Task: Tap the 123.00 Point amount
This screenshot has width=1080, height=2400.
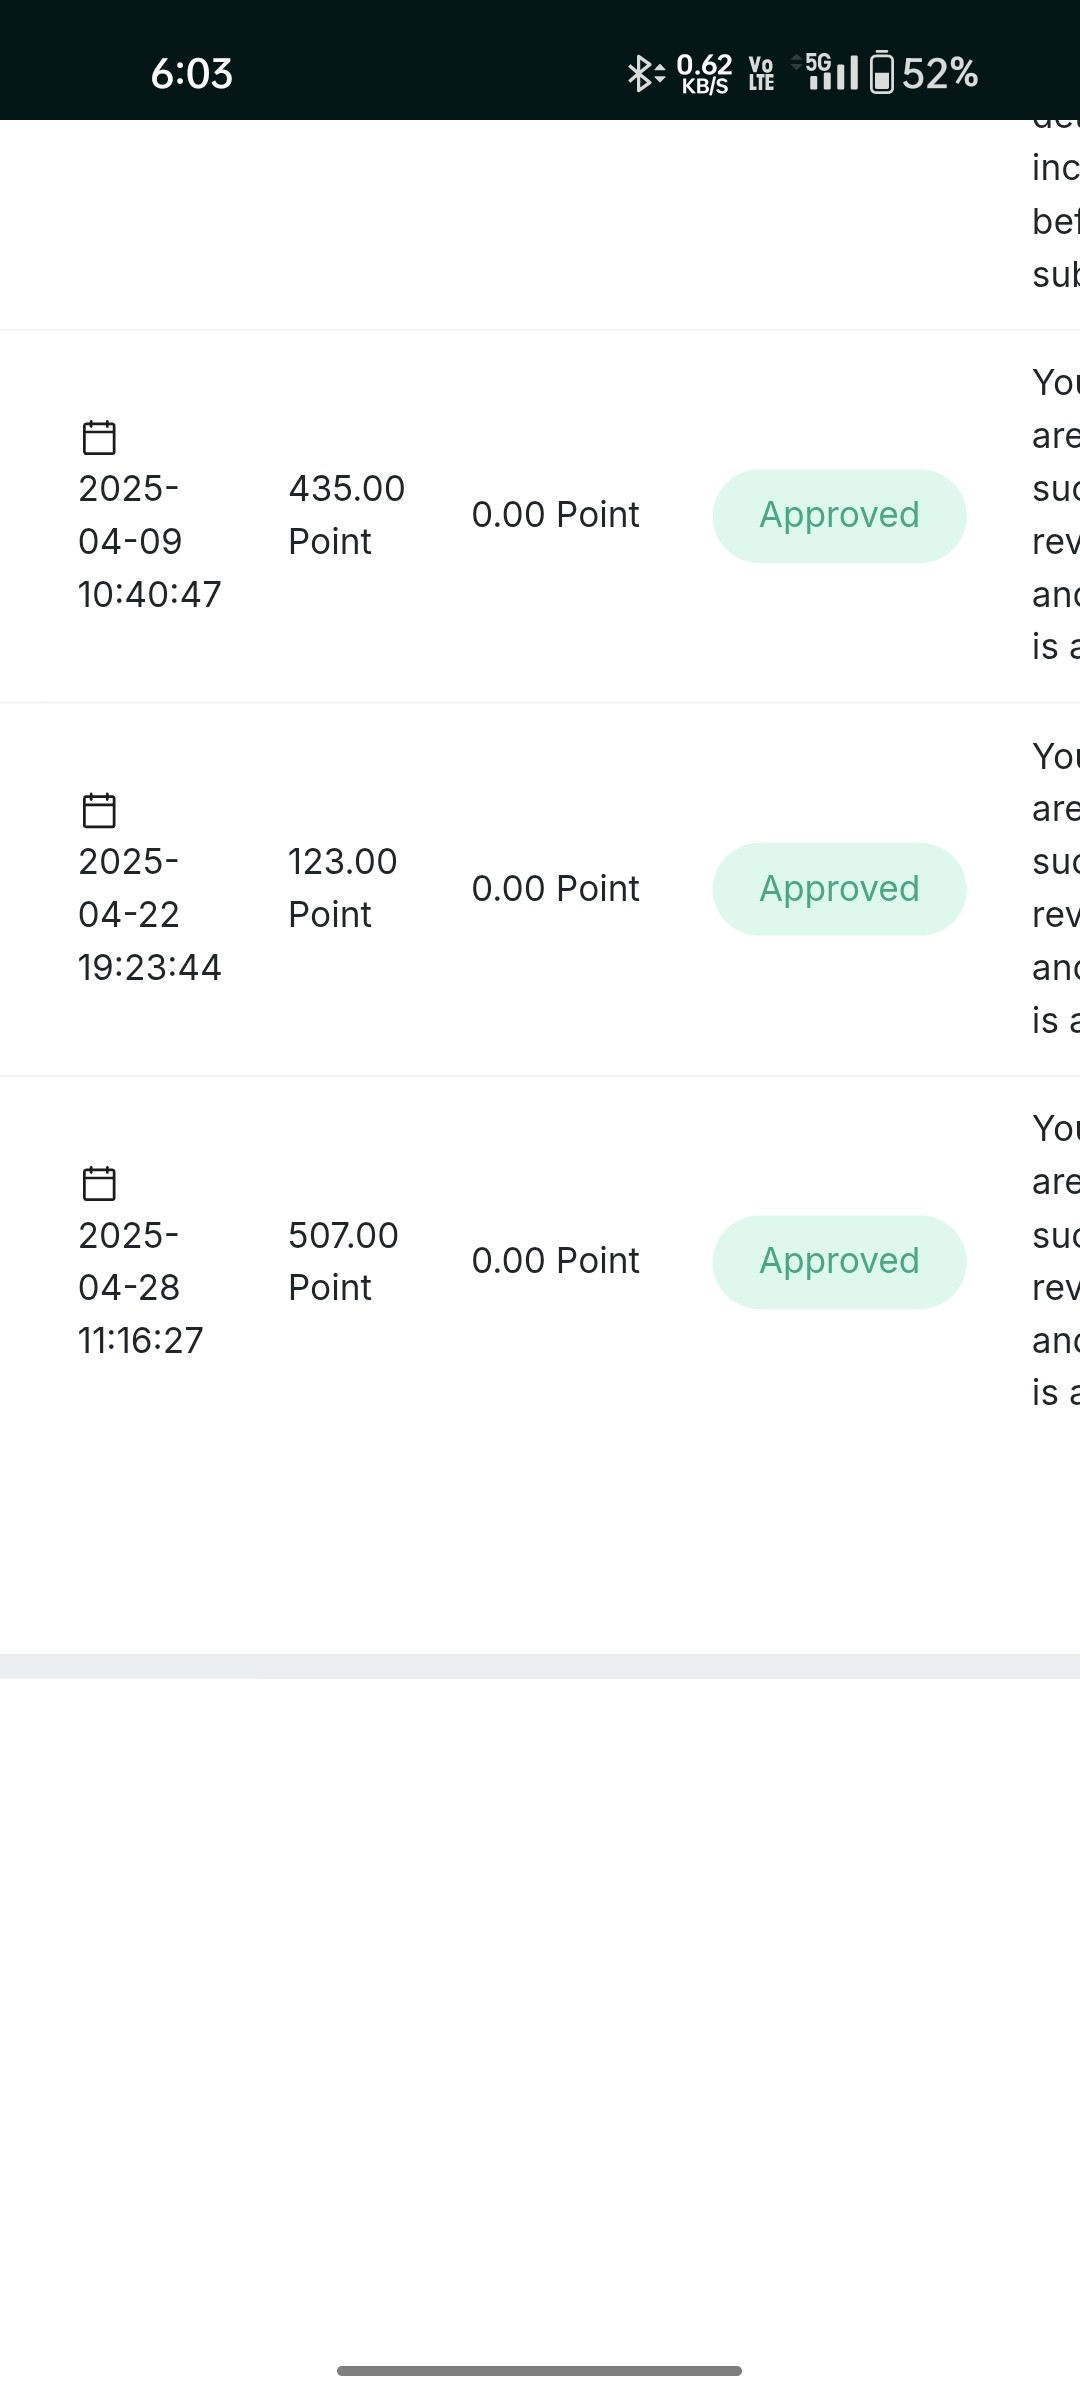Action: pos(342,888)
